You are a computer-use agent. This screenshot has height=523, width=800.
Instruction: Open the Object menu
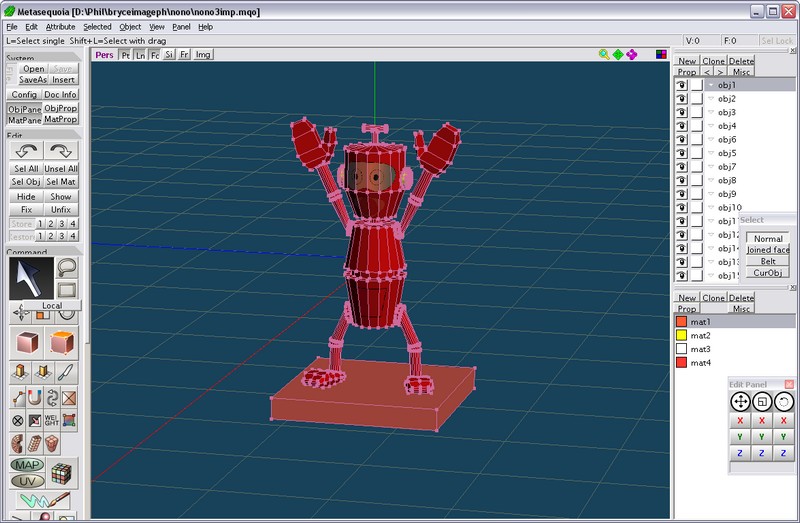tap(130, 27)
